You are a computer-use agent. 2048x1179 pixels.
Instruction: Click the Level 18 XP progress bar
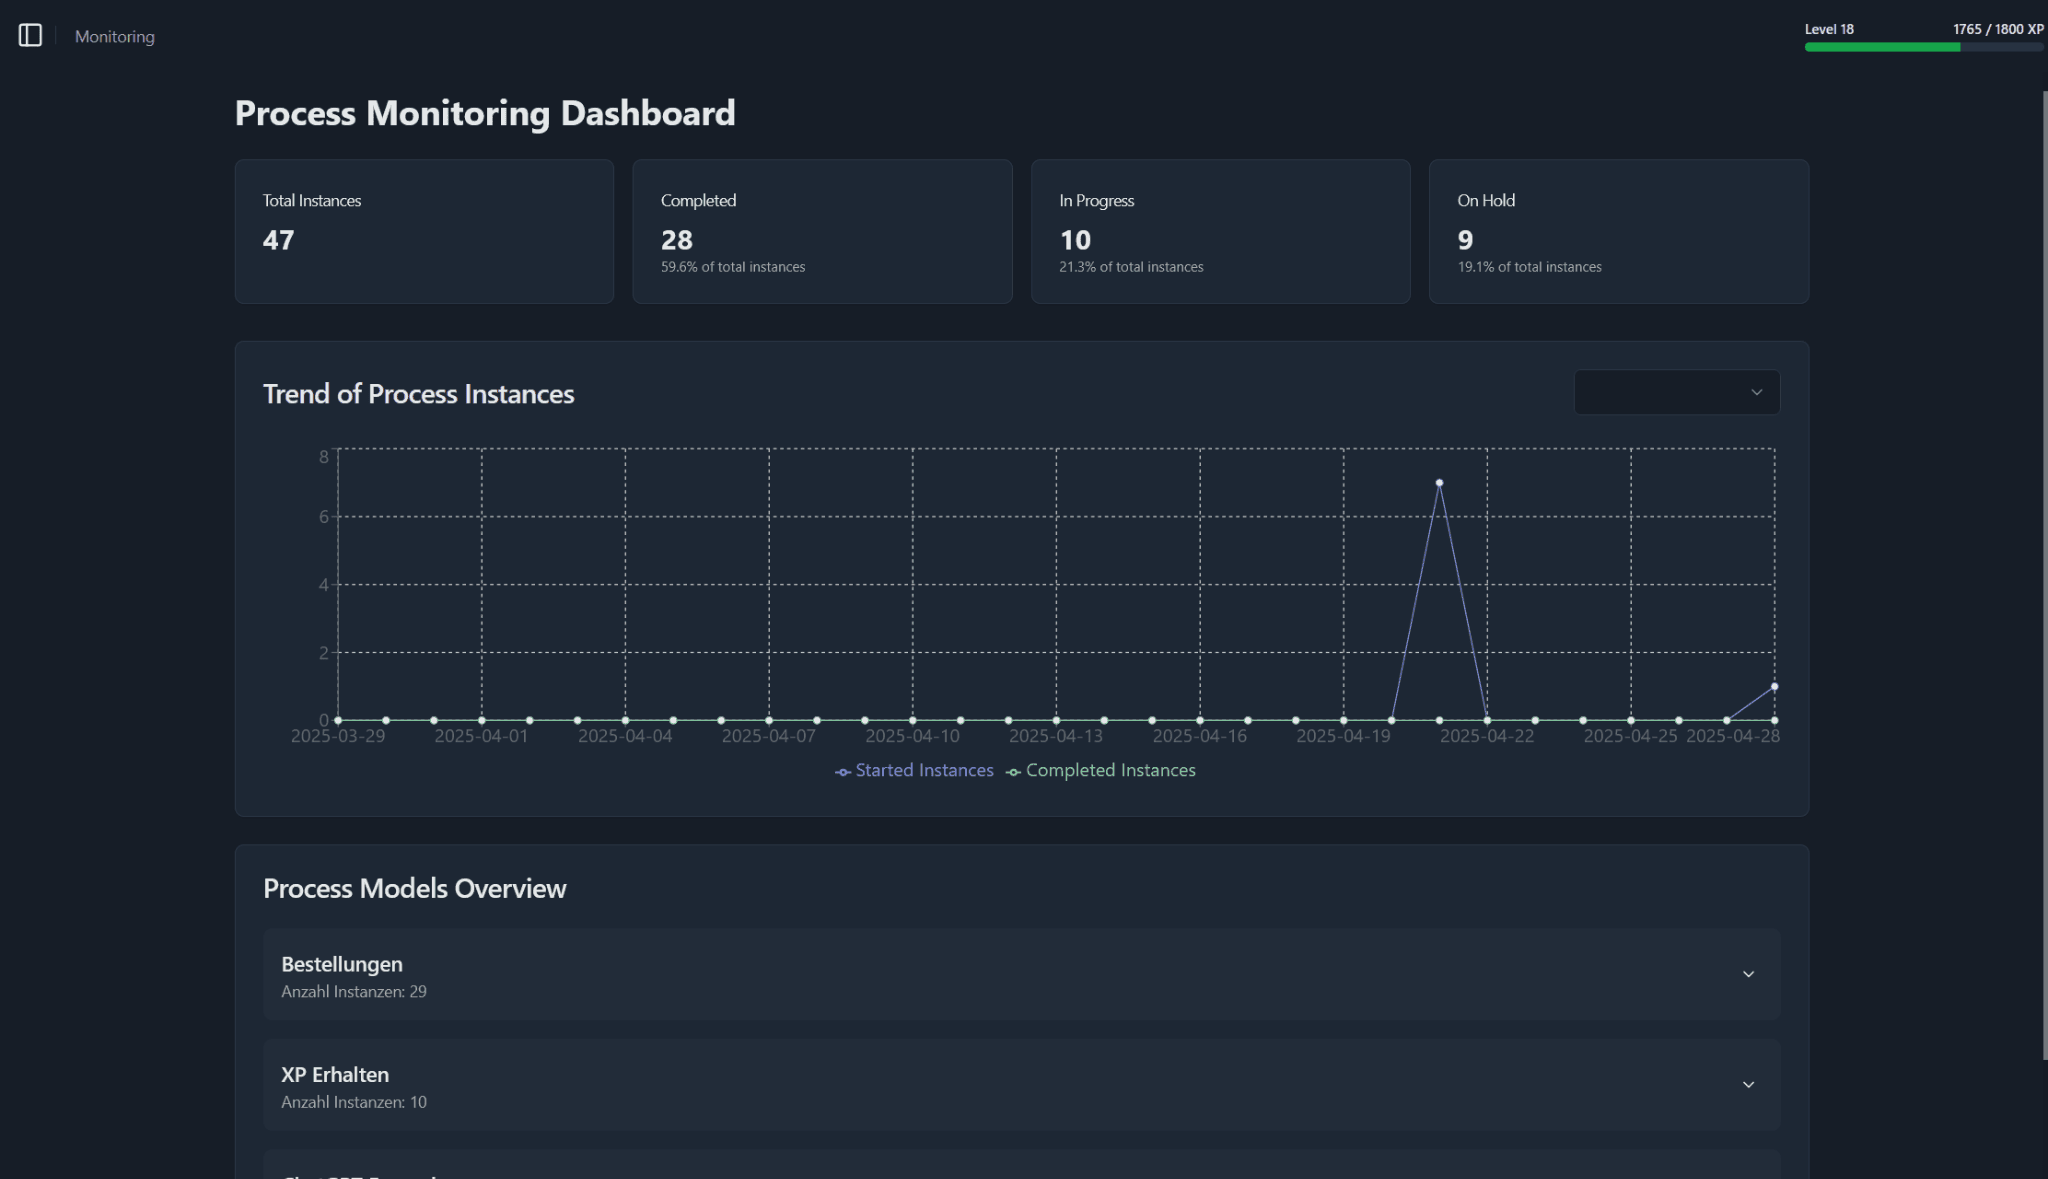coord(1923,47)
